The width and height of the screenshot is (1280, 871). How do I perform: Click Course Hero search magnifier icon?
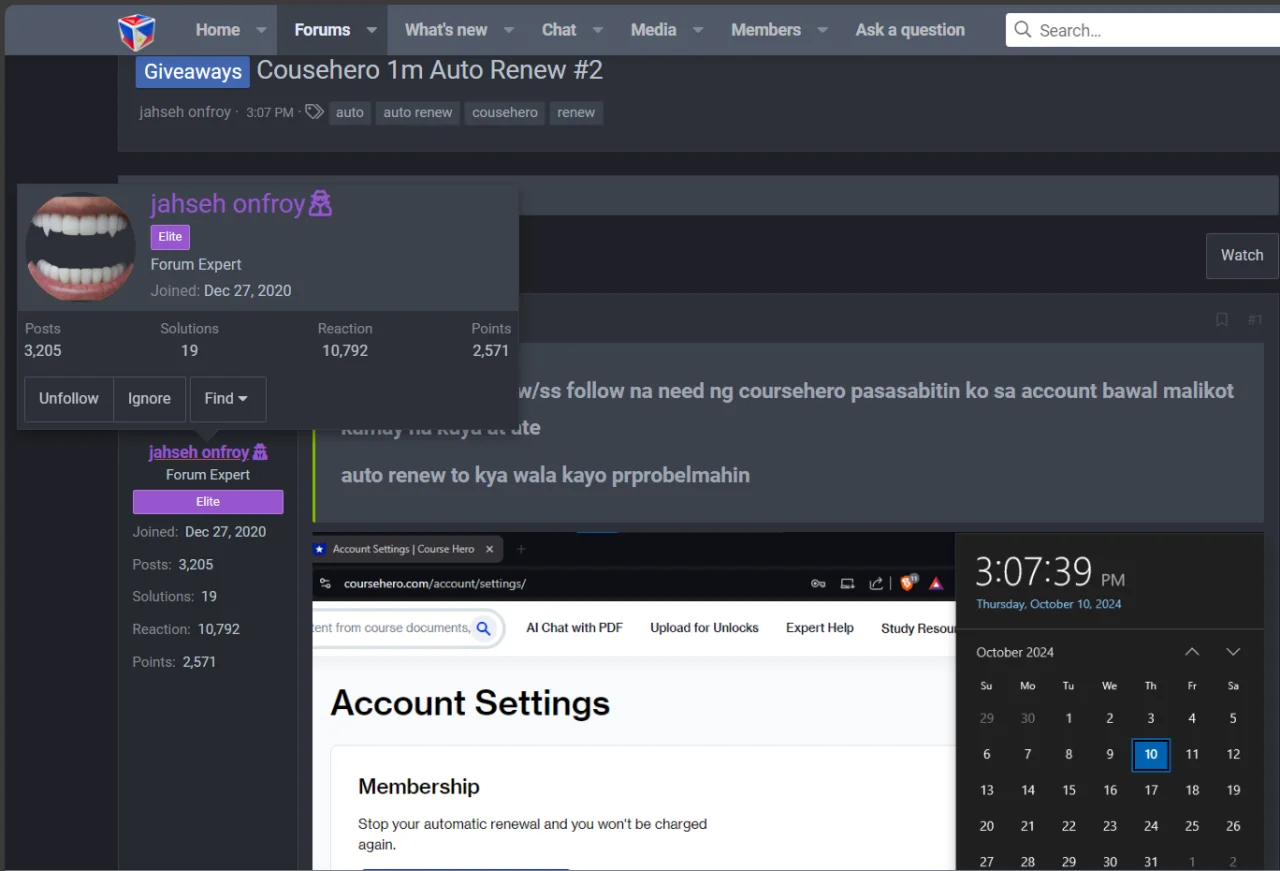click(x=483, y=628)
